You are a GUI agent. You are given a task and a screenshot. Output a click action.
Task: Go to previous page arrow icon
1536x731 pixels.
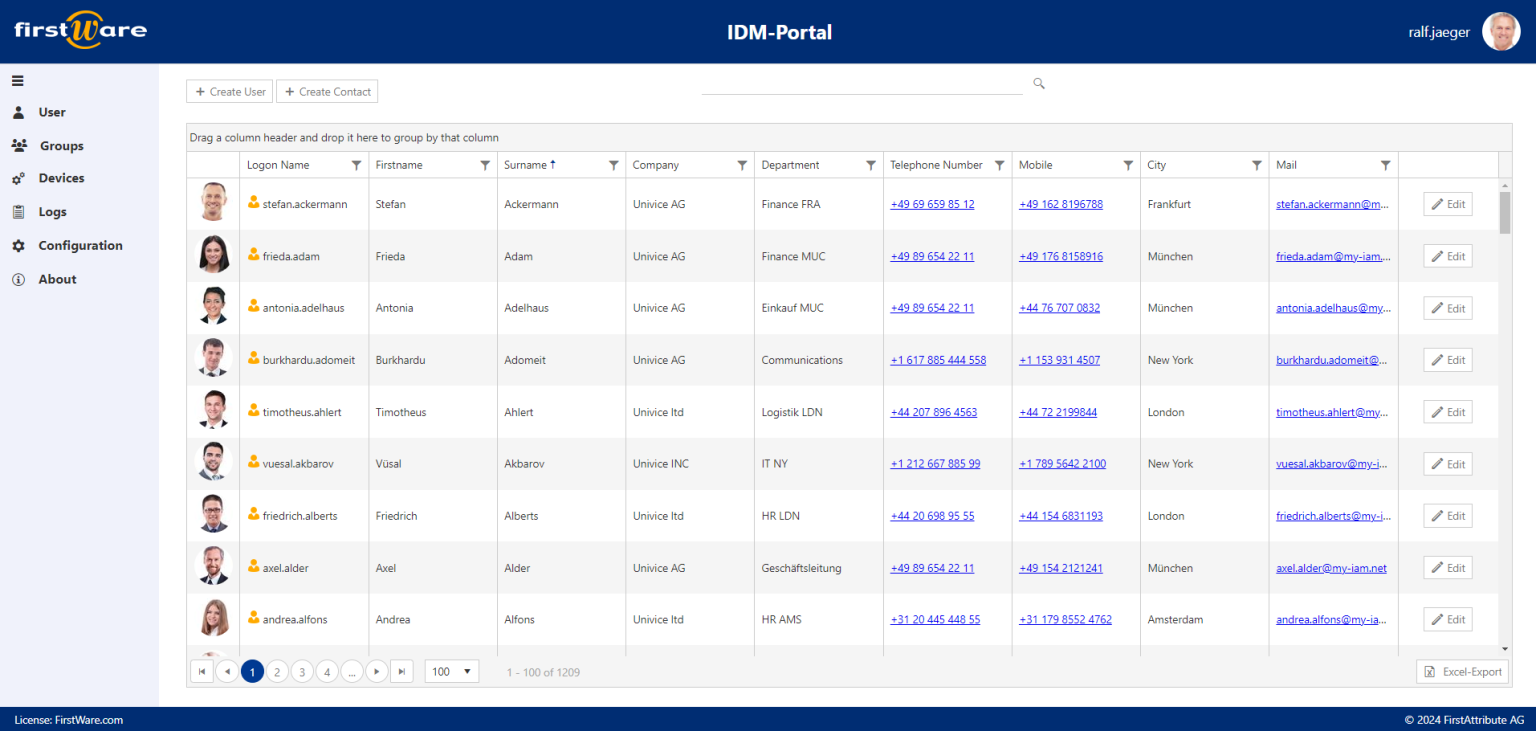pos(227,672)
